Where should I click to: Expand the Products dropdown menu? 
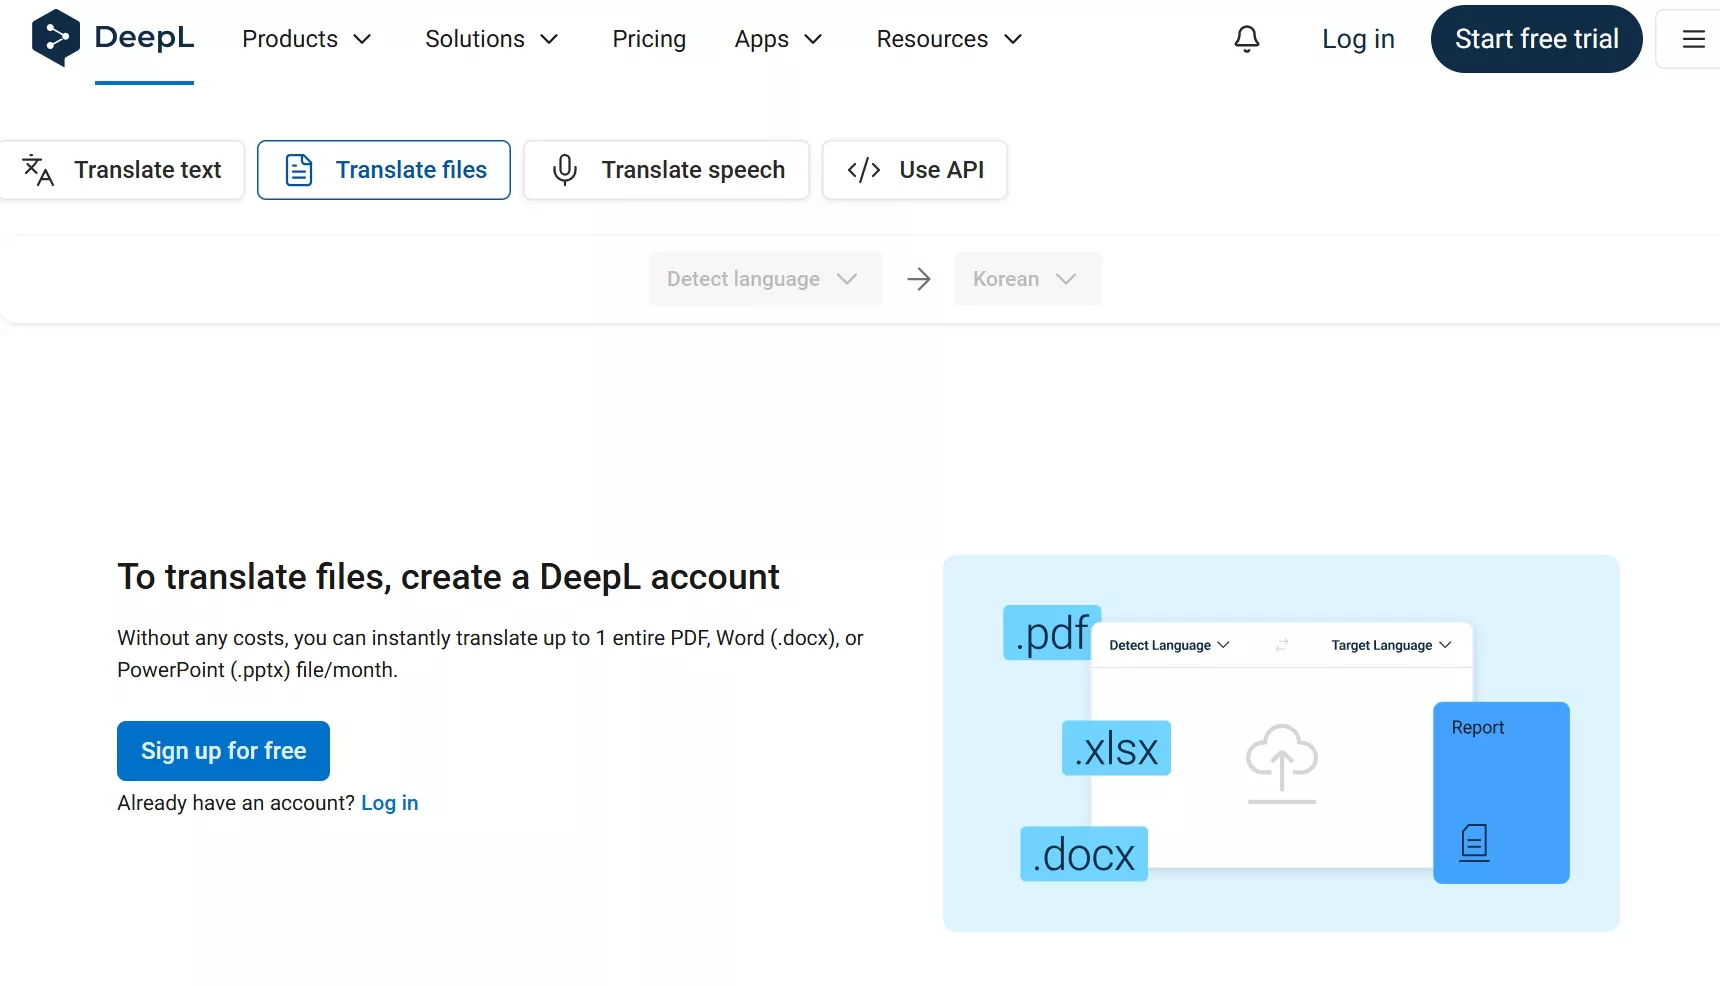pos(306,39)
